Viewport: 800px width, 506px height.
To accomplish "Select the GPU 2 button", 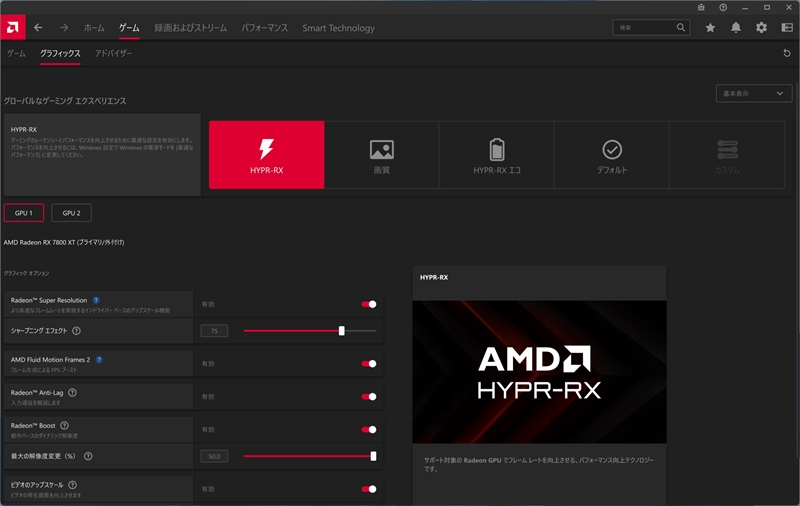I will coord(71,213).
